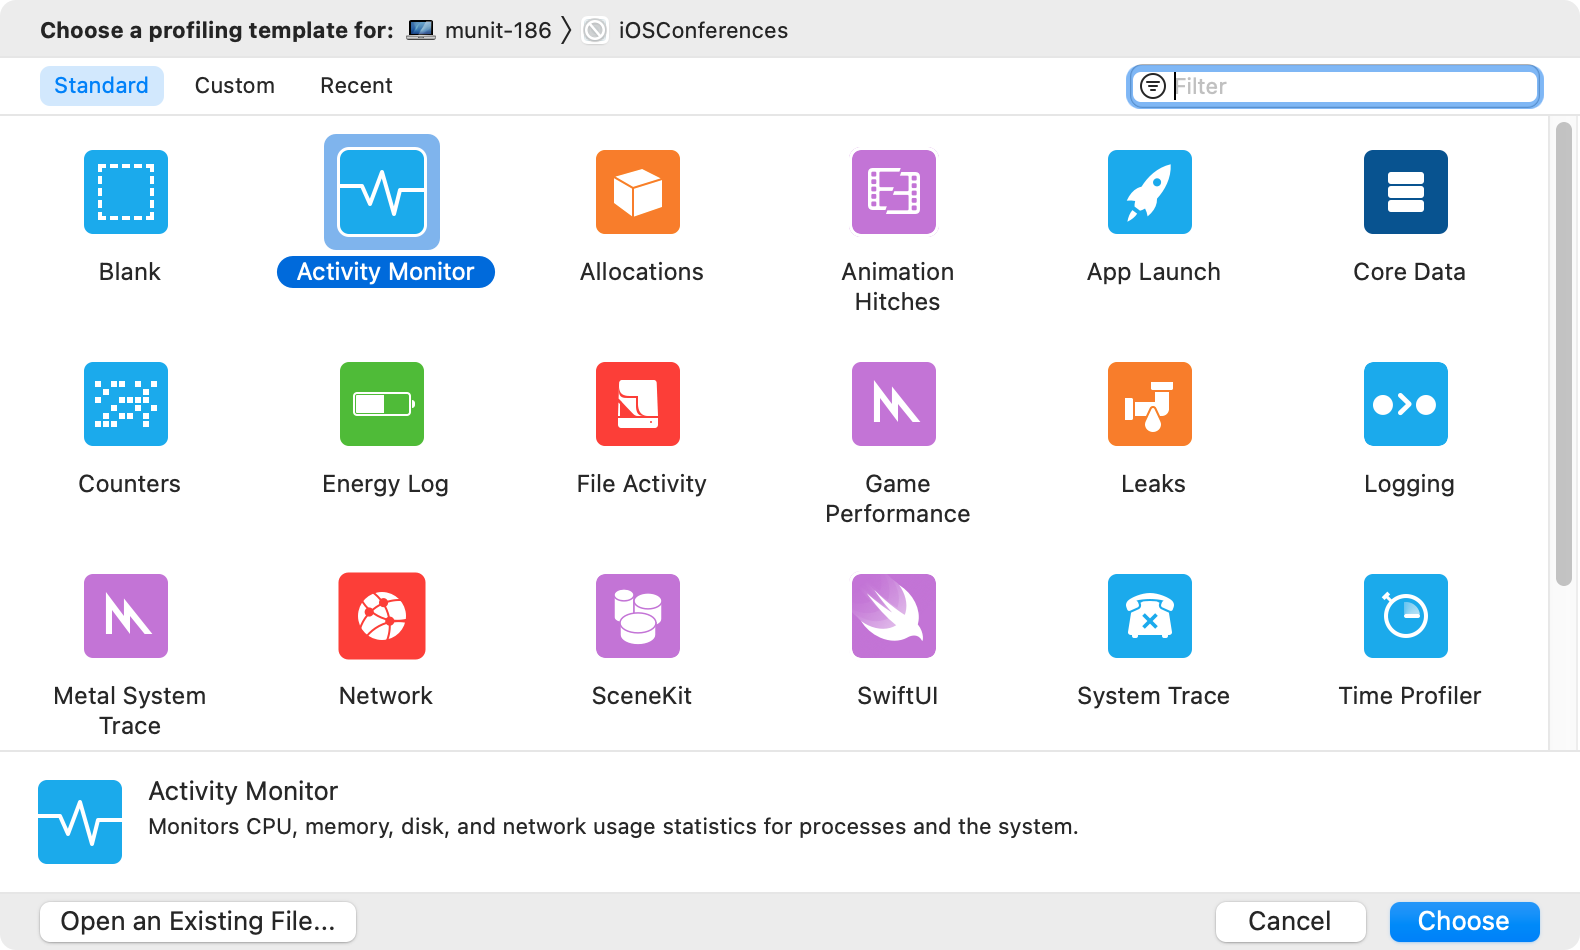Focus the Filter text field

(1335, 86)
